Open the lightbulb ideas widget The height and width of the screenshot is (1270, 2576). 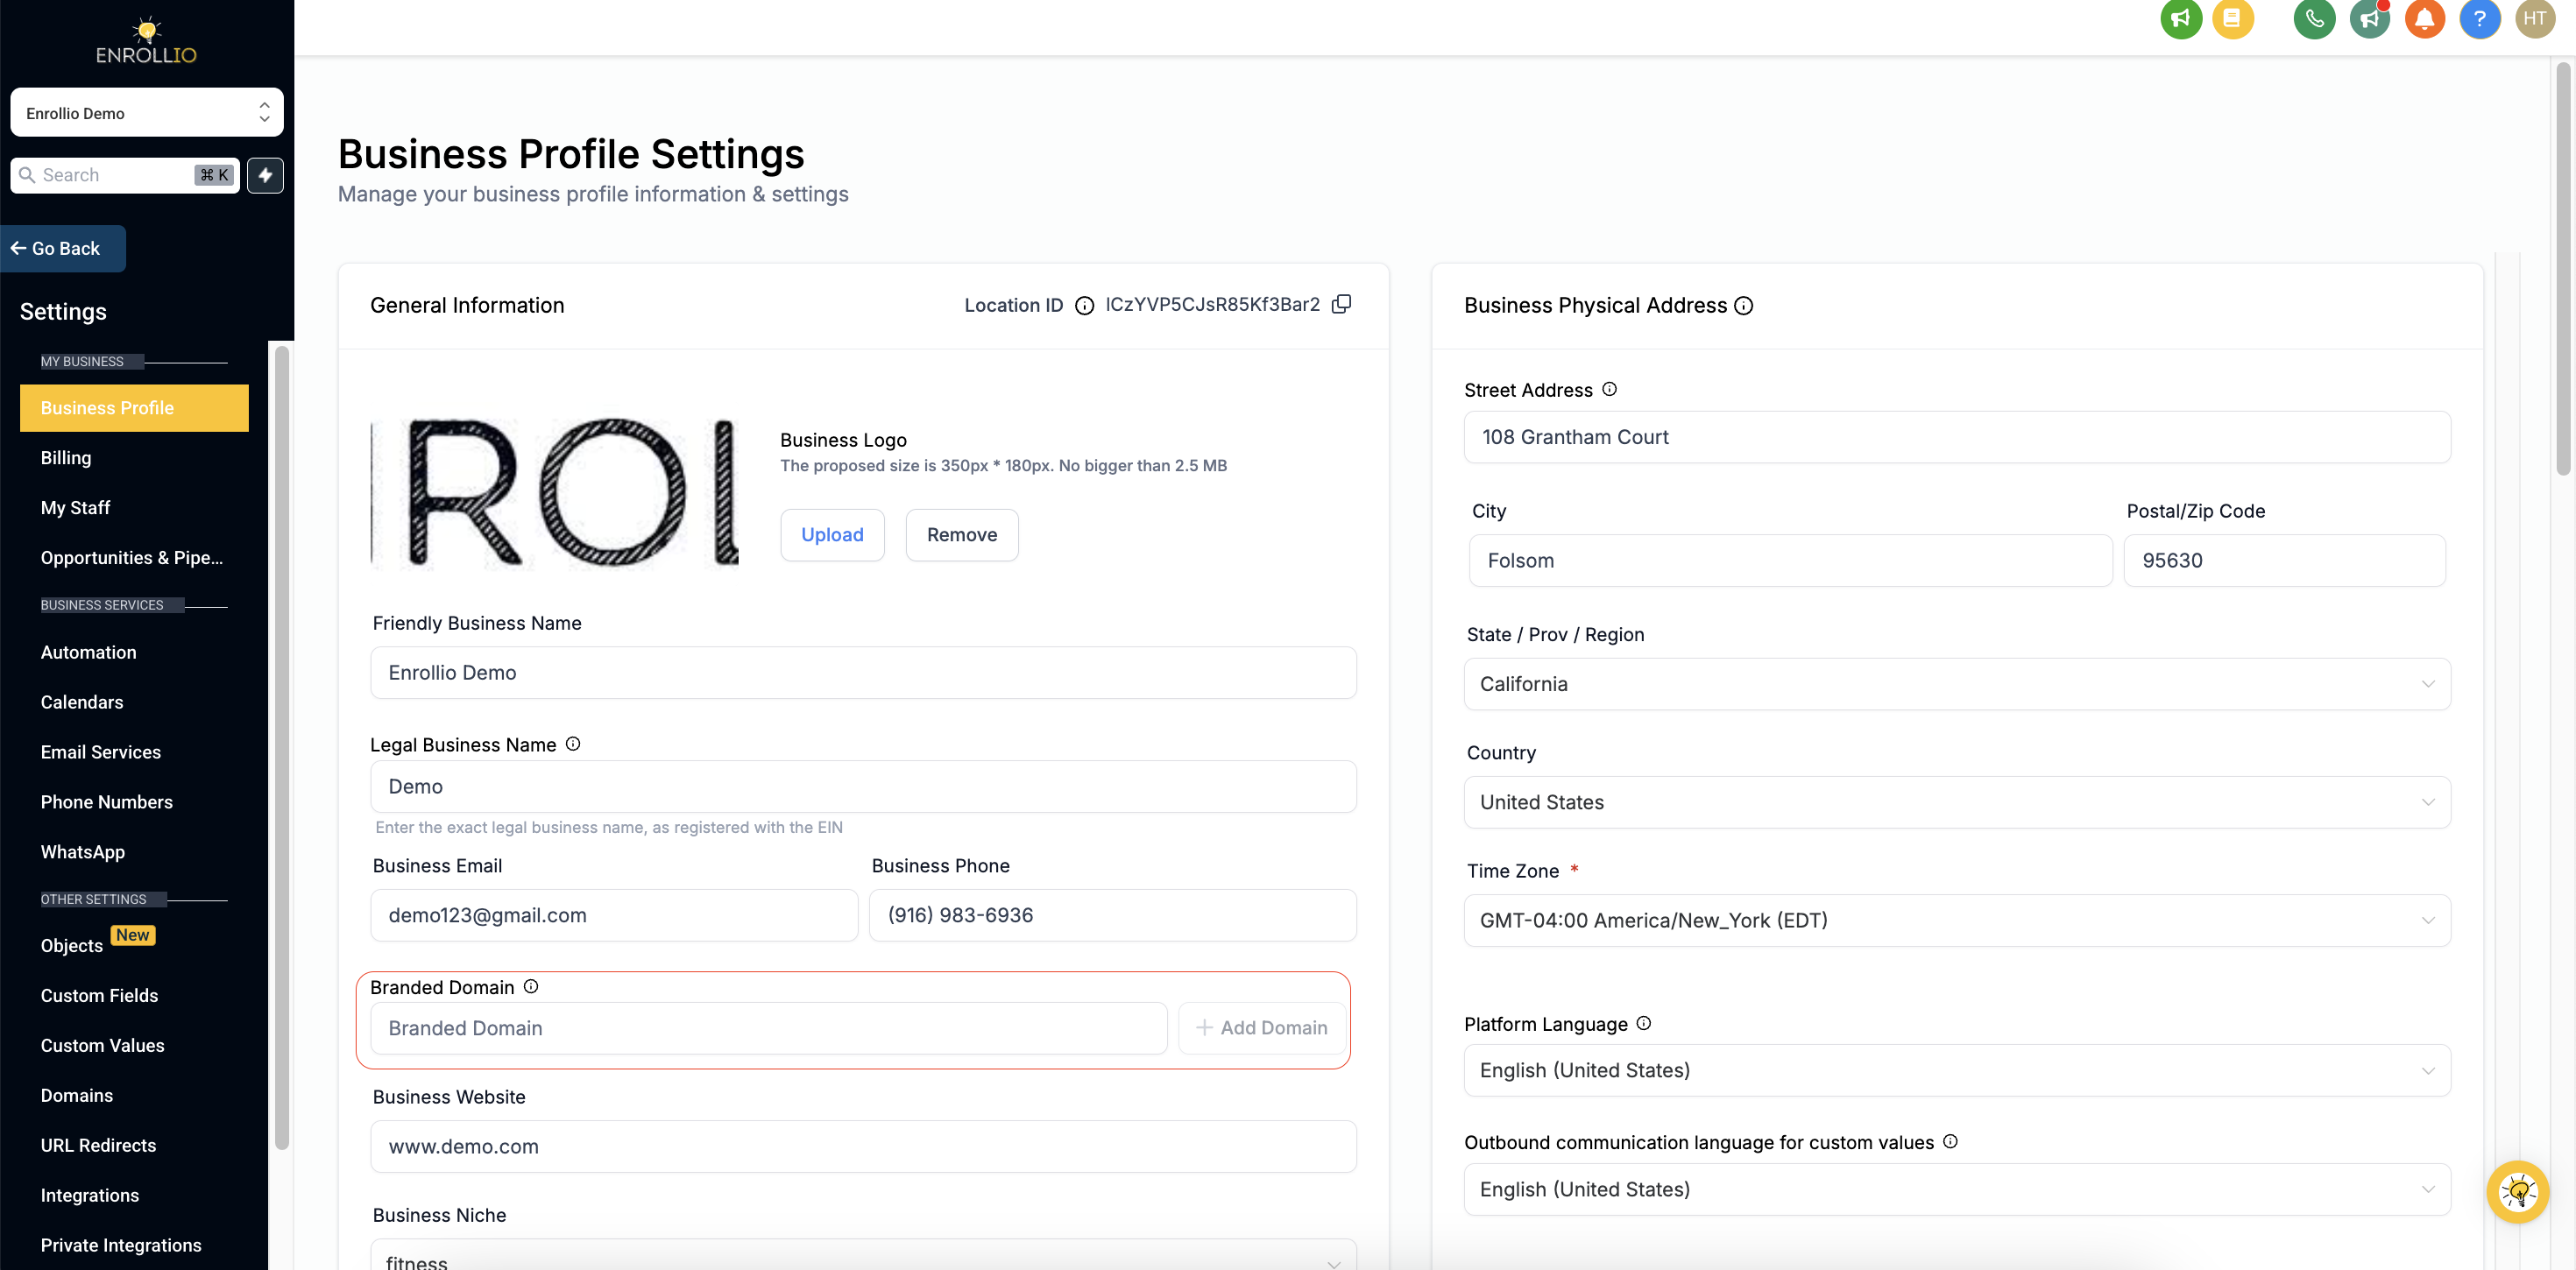point(2517,1192)
